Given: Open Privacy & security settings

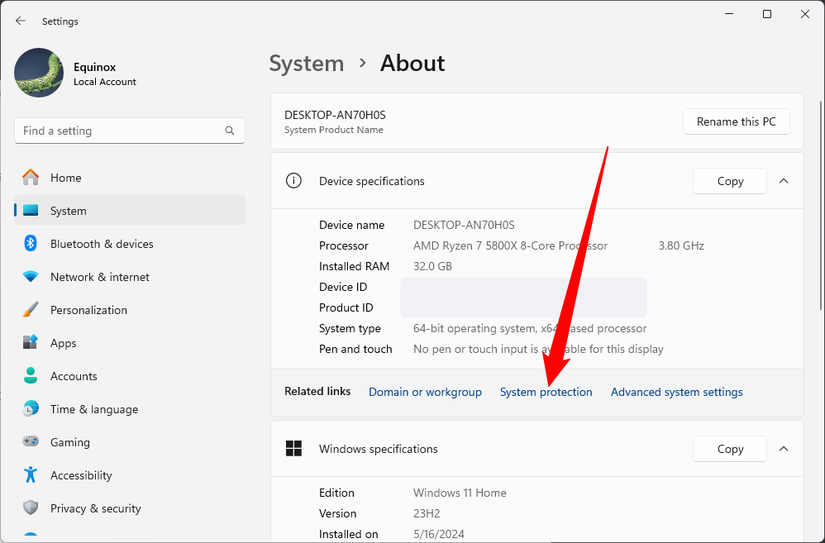Looking at the screenshot, I should point(129,509).
